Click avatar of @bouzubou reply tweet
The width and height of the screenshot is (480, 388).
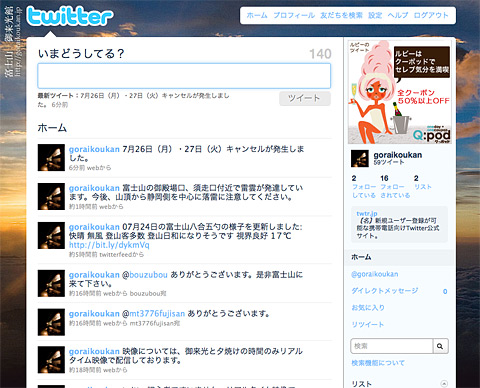tap(51, 283)
